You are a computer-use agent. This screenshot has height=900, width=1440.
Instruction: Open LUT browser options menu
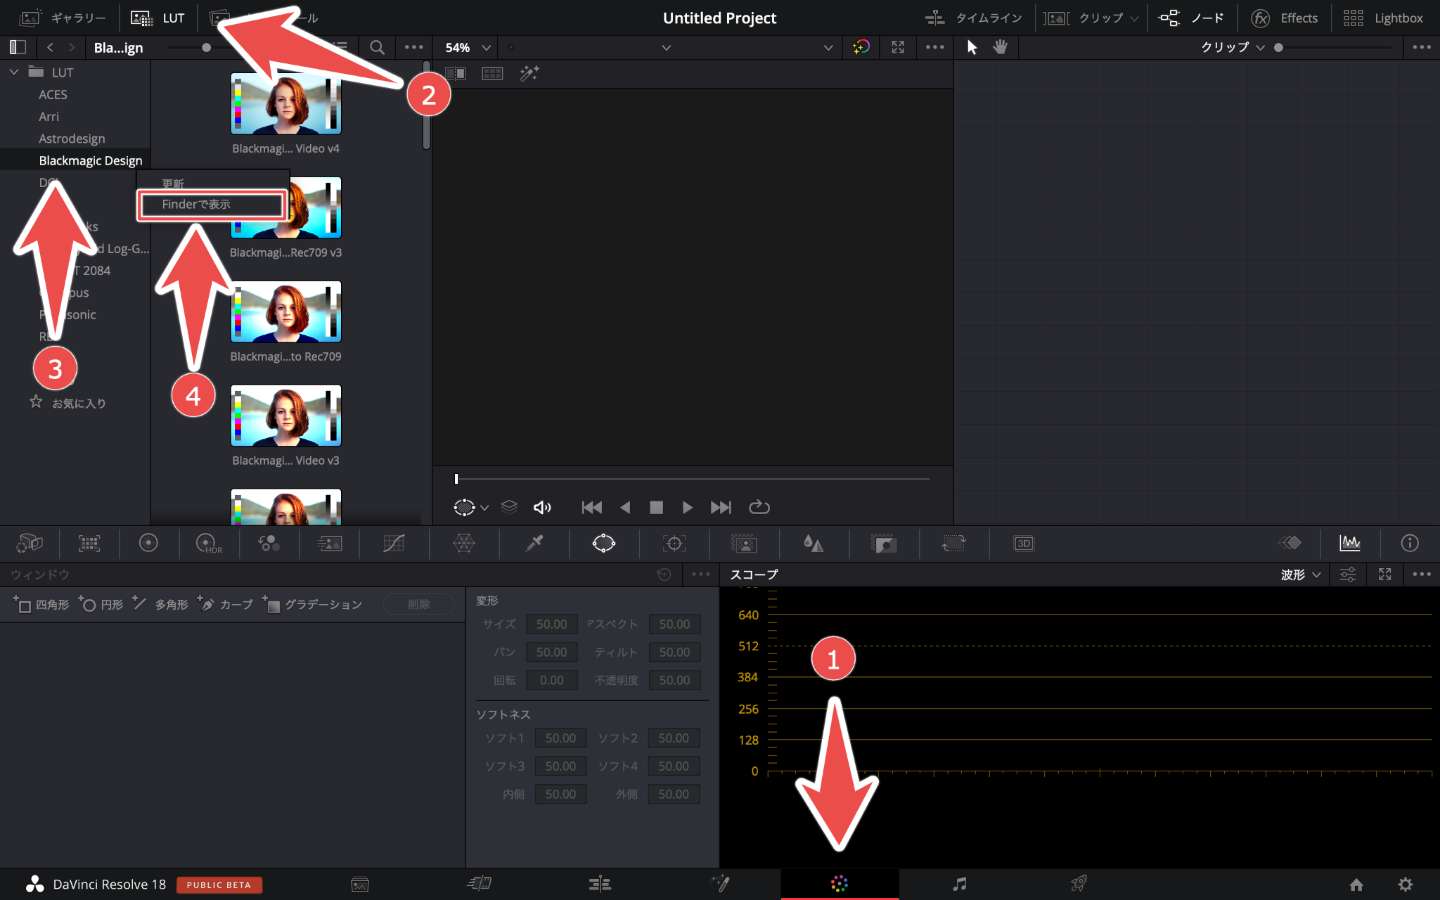coord(414,47)
